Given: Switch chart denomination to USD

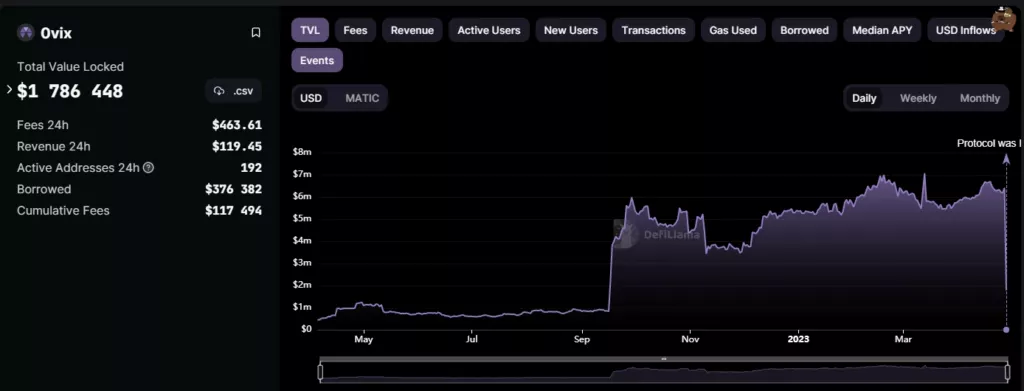Looking at the screenshot, I should (x=311, y=98).
